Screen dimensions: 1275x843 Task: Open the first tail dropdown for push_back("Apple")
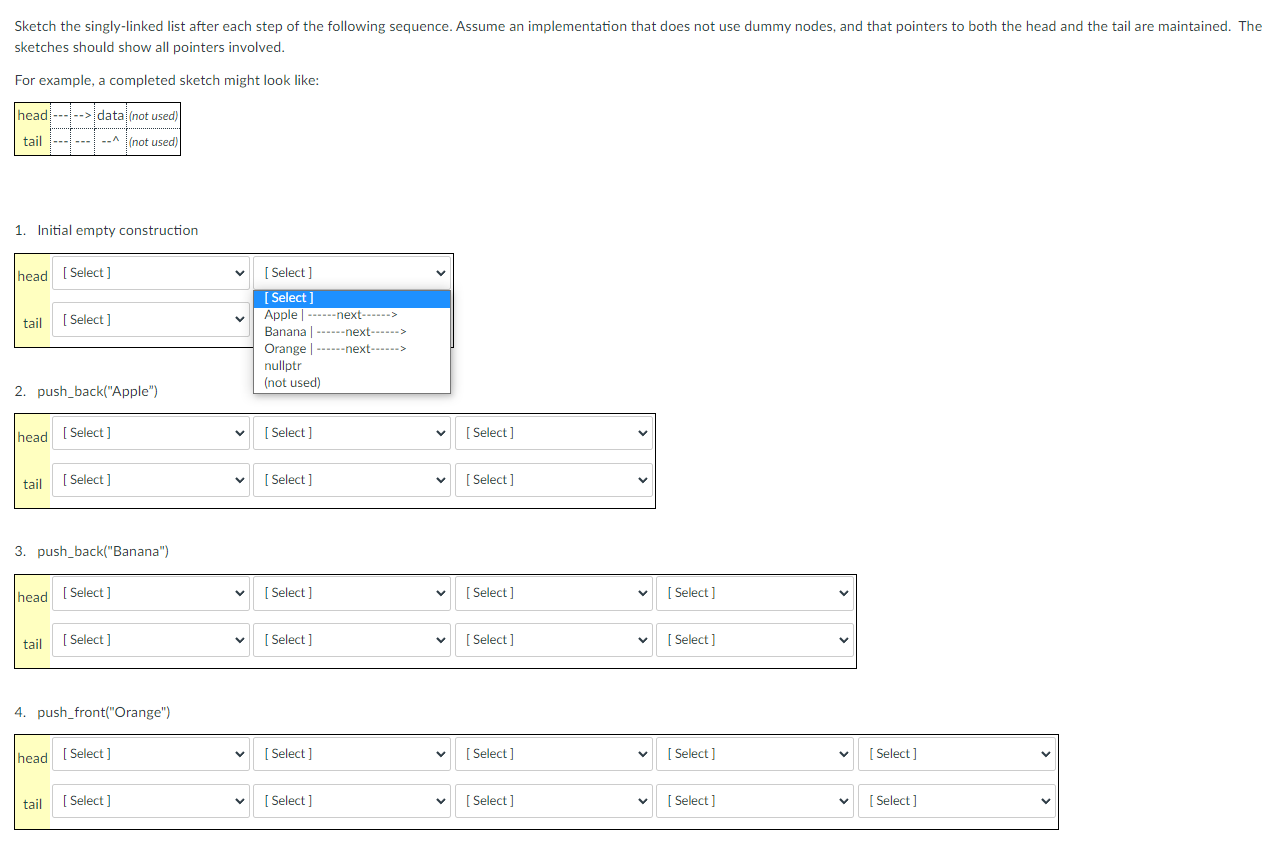click(150, 479)
